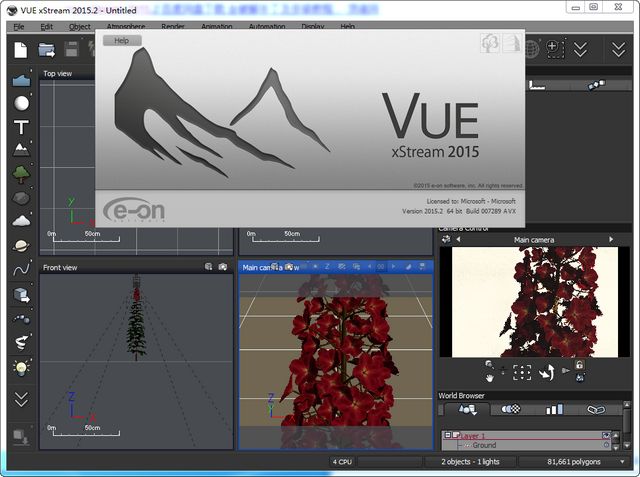The width and height of the screenshot is (640, 477).
Task: Add a water plane from left toolbar
Action: (21, 80)
